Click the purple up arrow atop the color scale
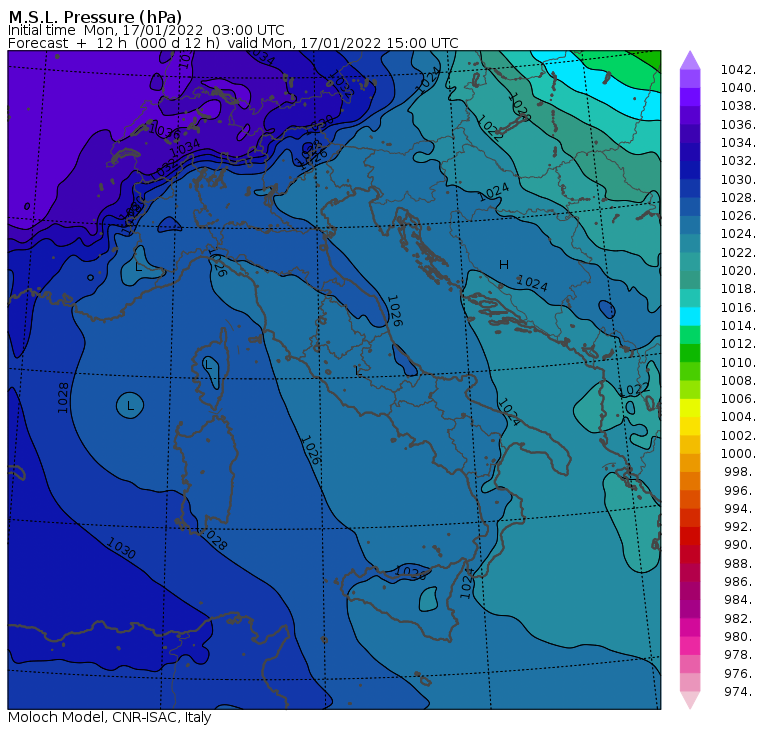The width and height of the screenshot is (760, 731). click(x=690, y=60)
